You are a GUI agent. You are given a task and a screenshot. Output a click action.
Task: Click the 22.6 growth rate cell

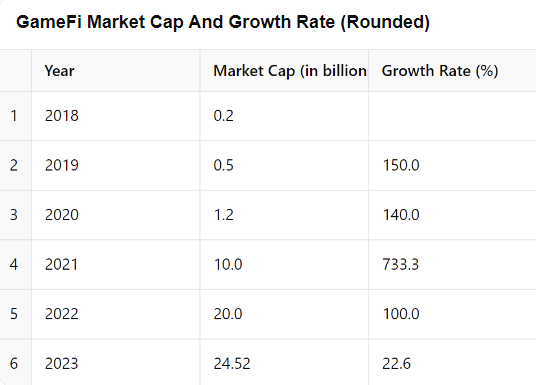452,362
